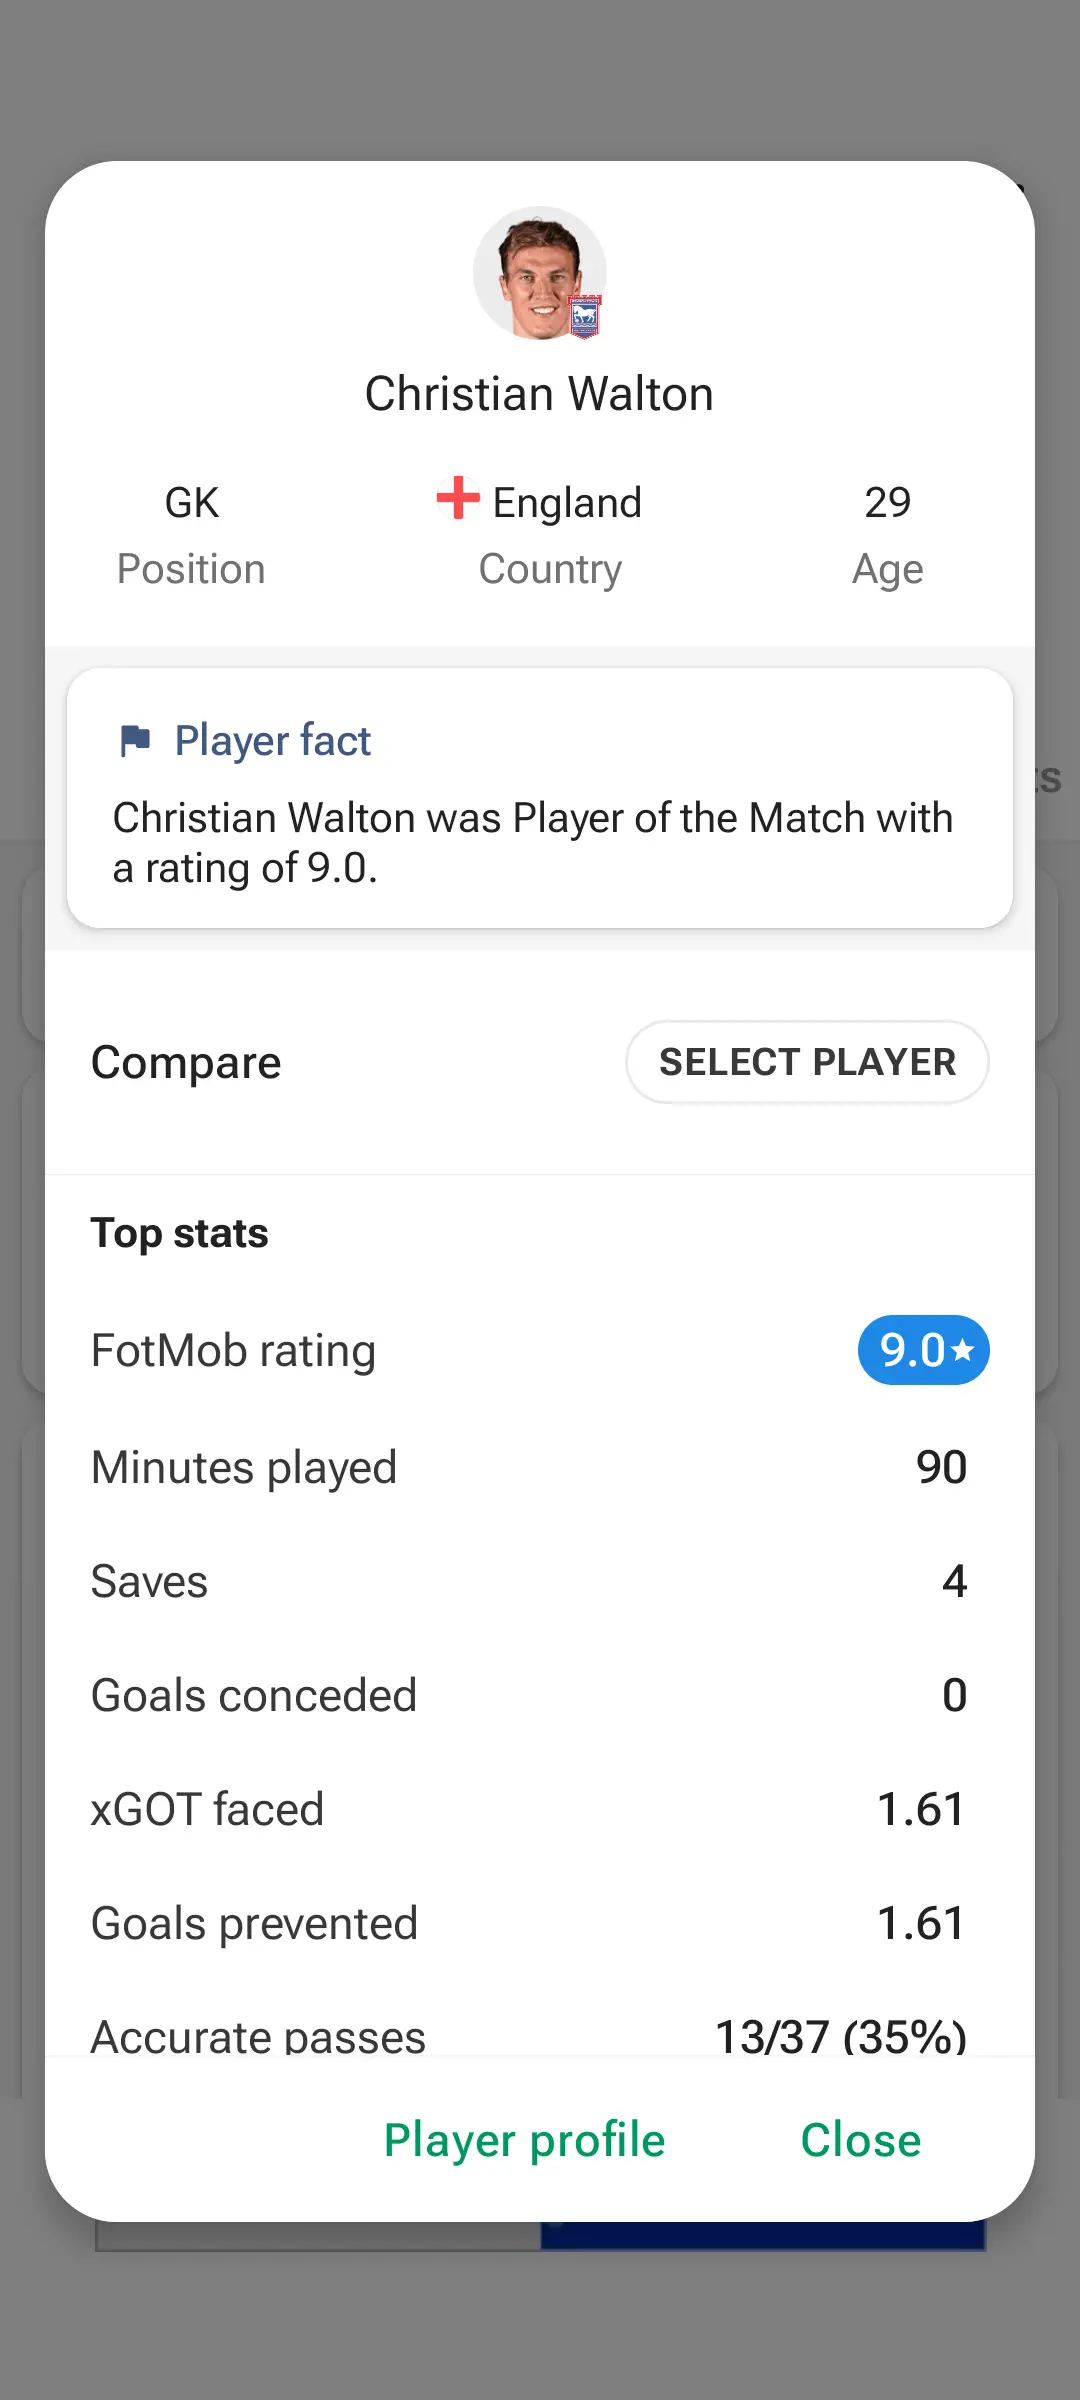
Task: Tap Christian Walton's profile photo
Action: pos(538,270)
